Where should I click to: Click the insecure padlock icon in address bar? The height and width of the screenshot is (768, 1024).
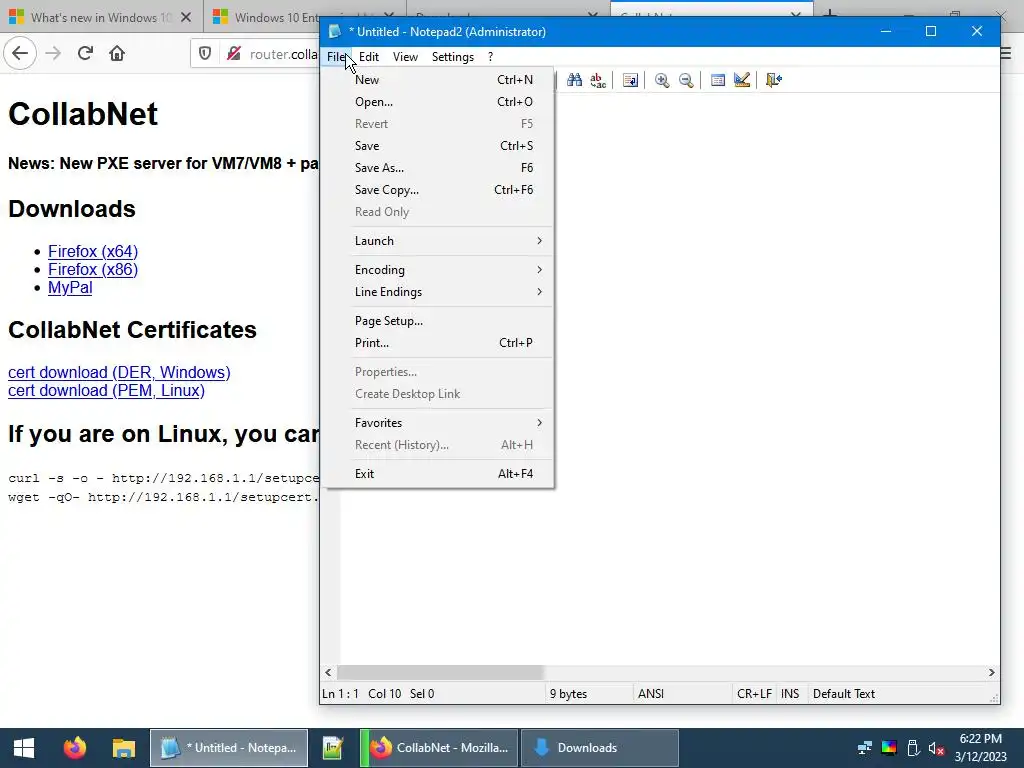pyautogui.click(x=233, y=54)
